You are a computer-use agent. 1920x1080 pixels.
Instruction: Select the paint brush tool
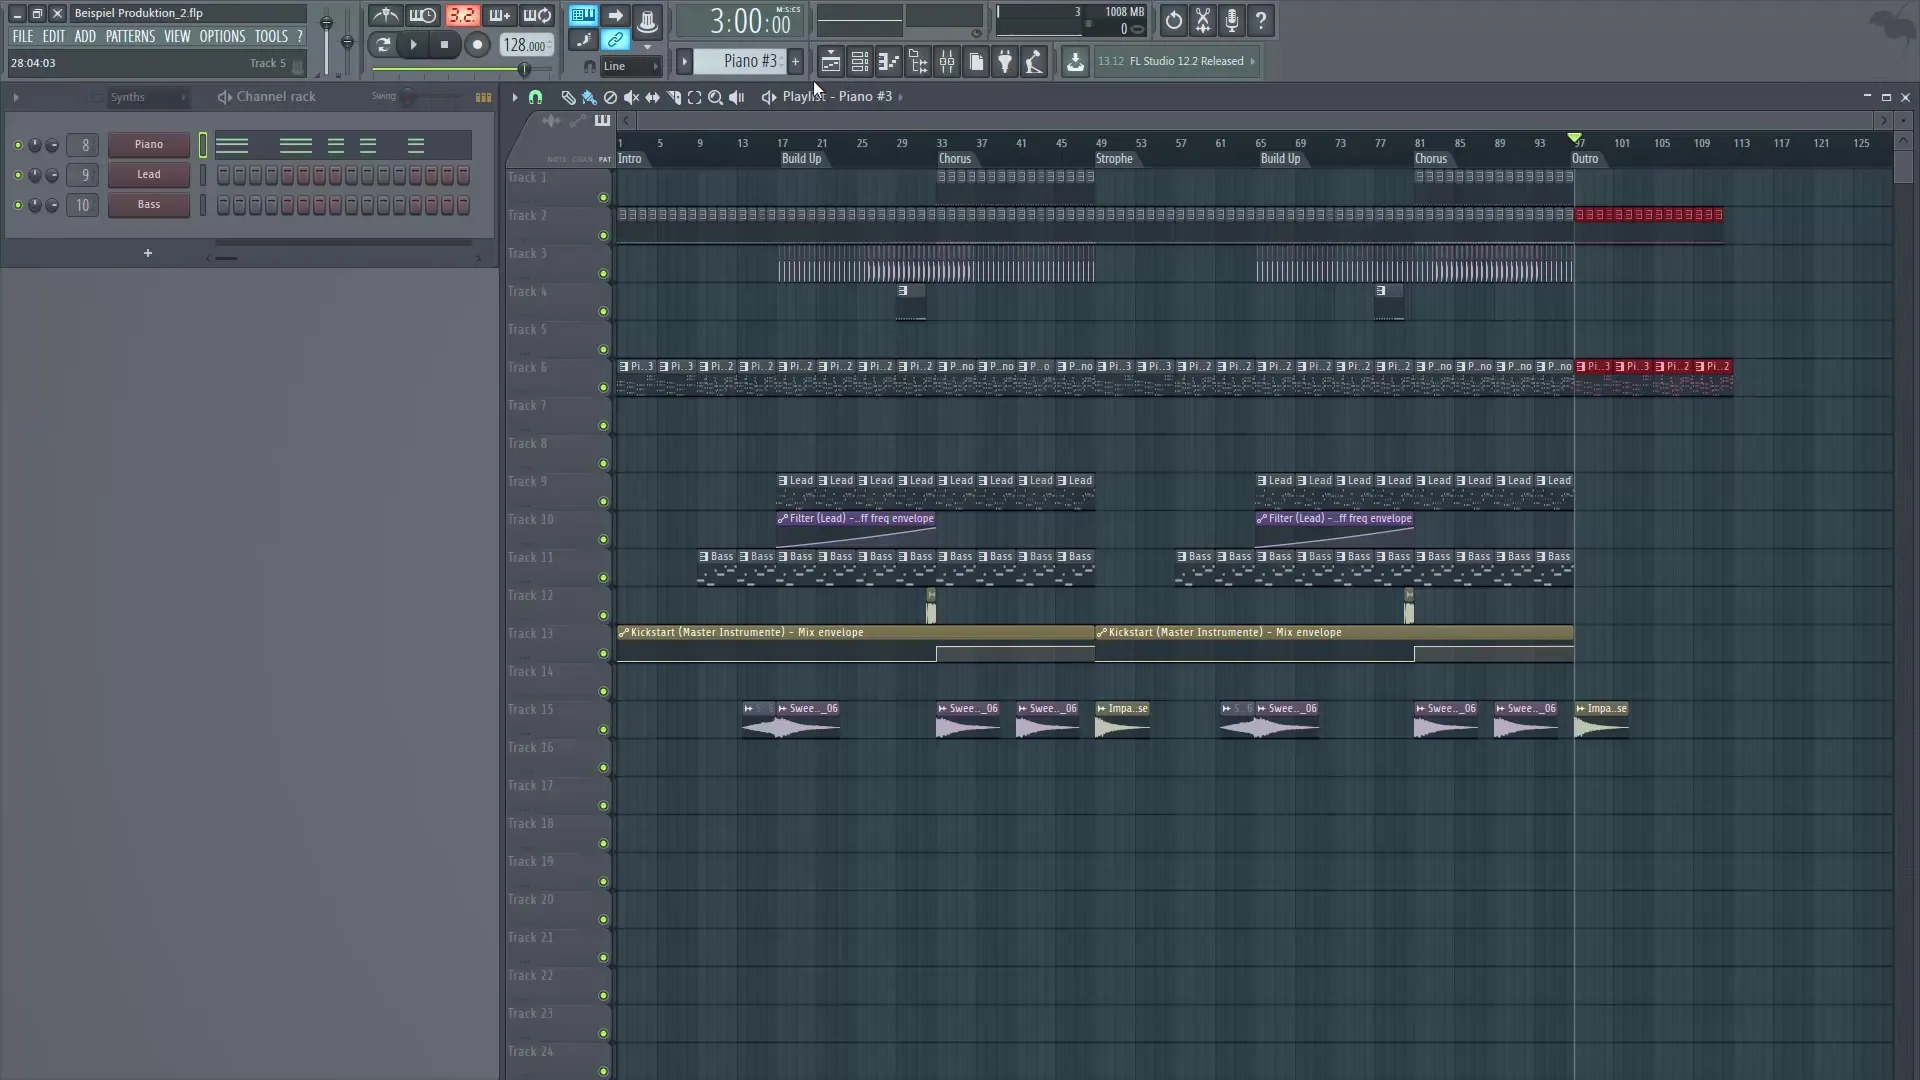589,97
